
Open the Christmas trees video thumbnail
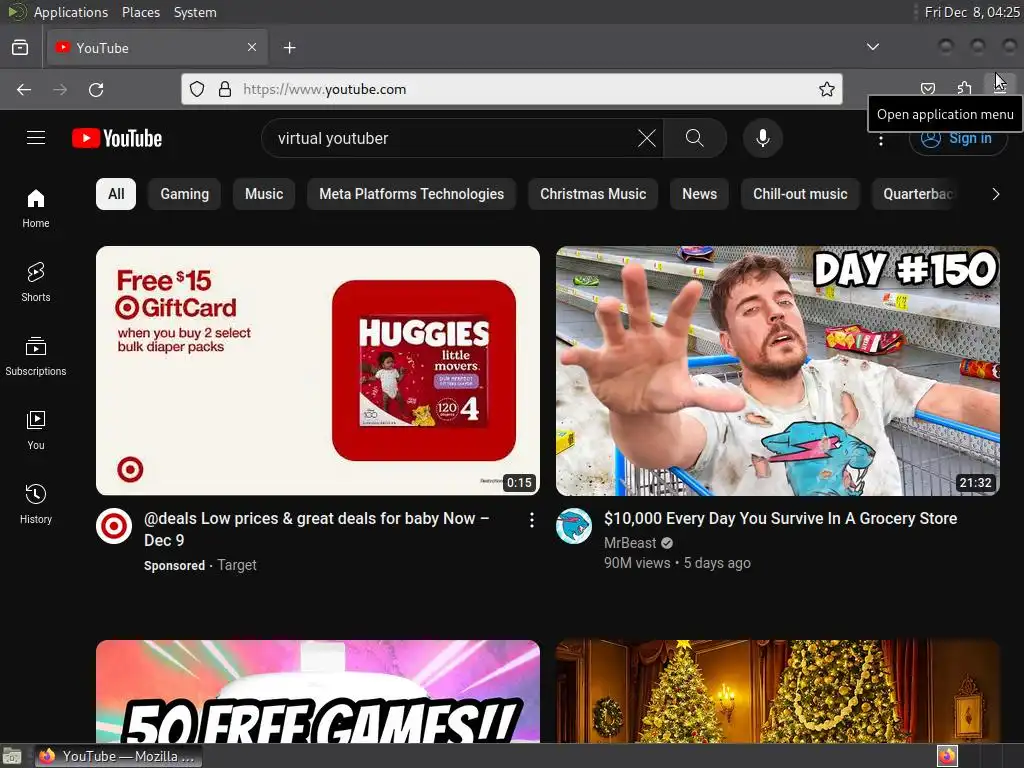778,692
